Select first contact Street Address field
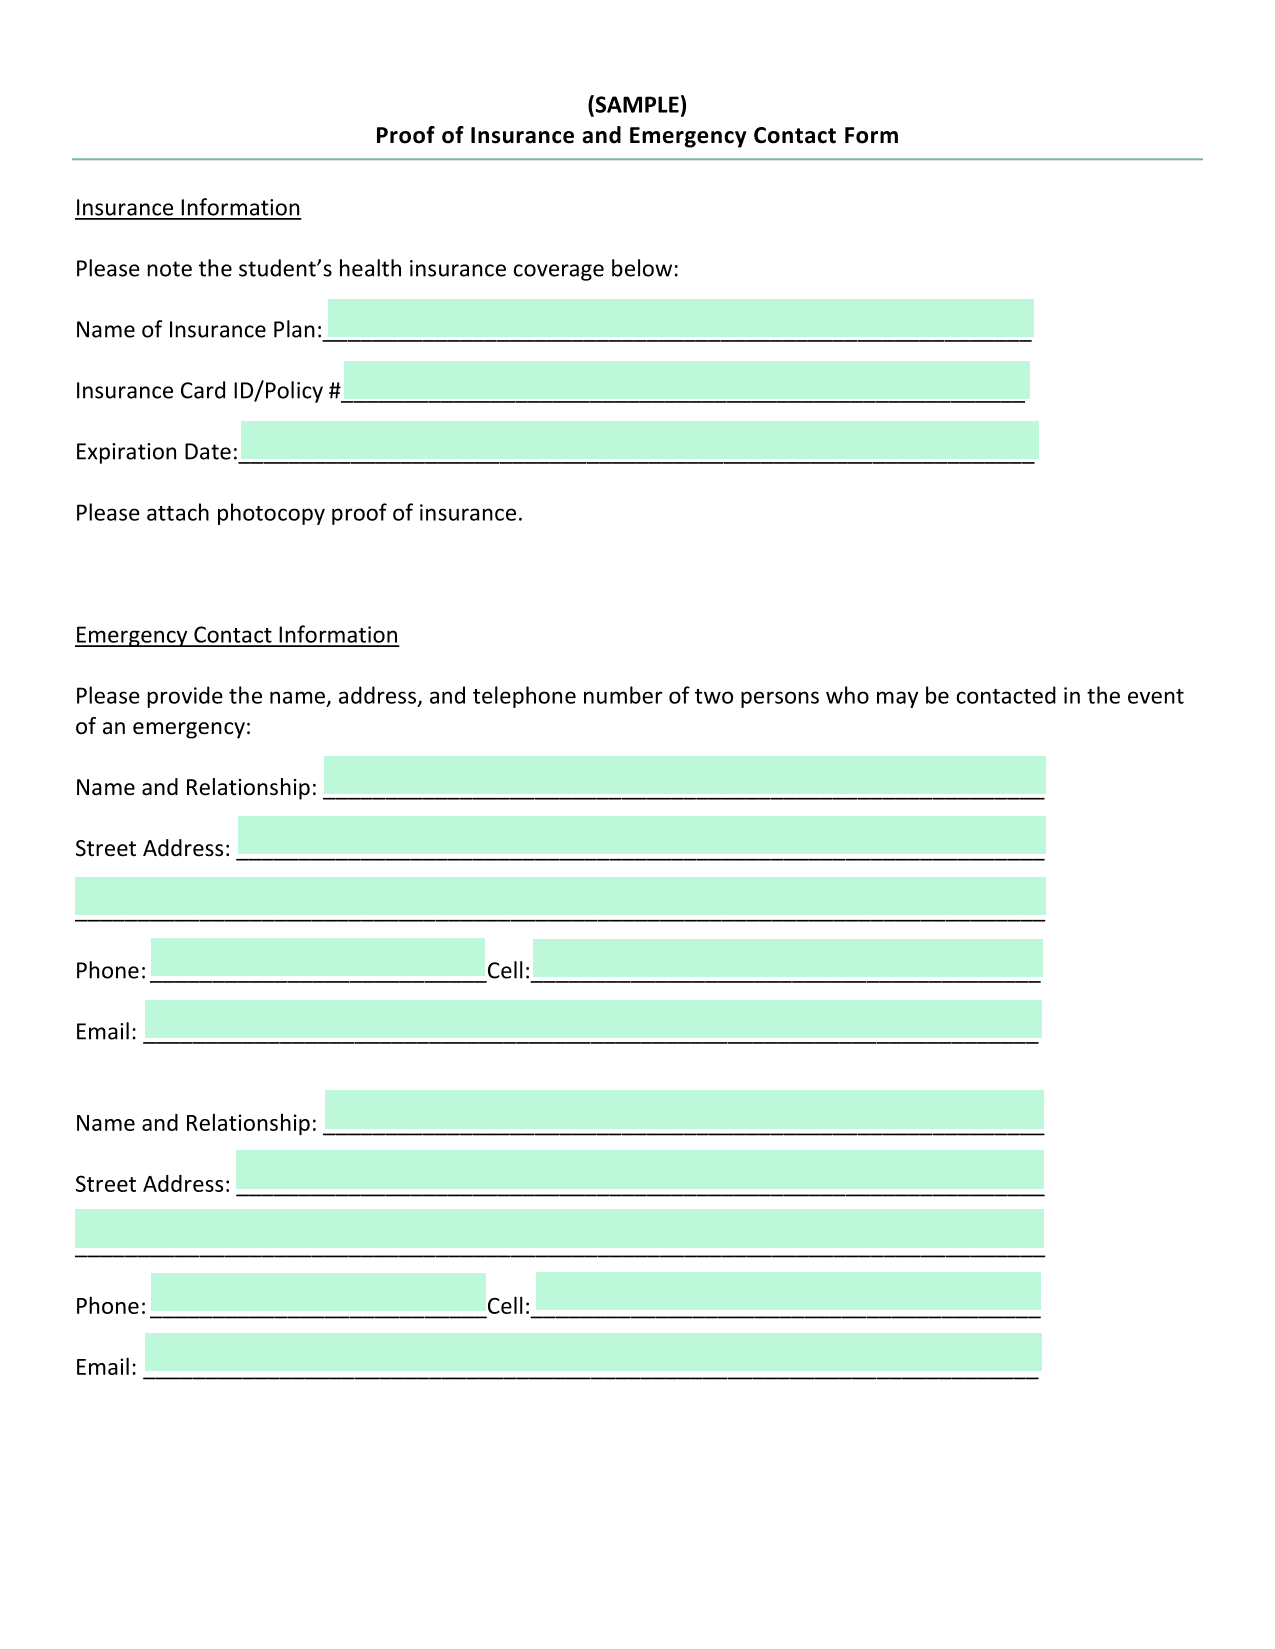This screenshot has height=1649, width=1275. click(x=642, y=835)
